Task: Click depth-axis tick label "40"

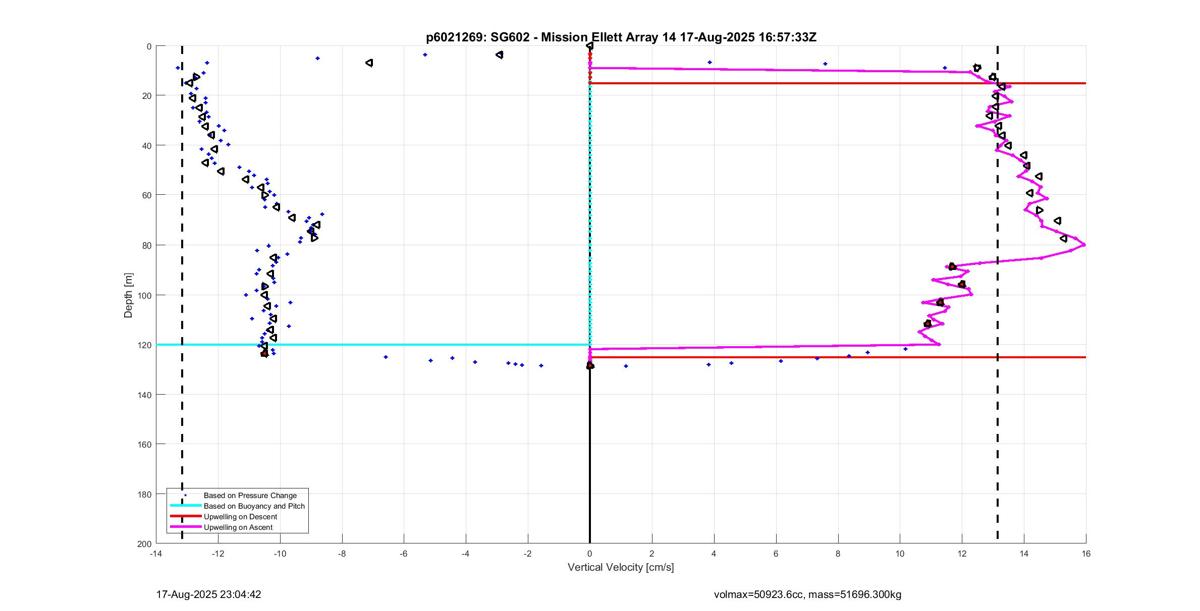Action: coord(146,145)
